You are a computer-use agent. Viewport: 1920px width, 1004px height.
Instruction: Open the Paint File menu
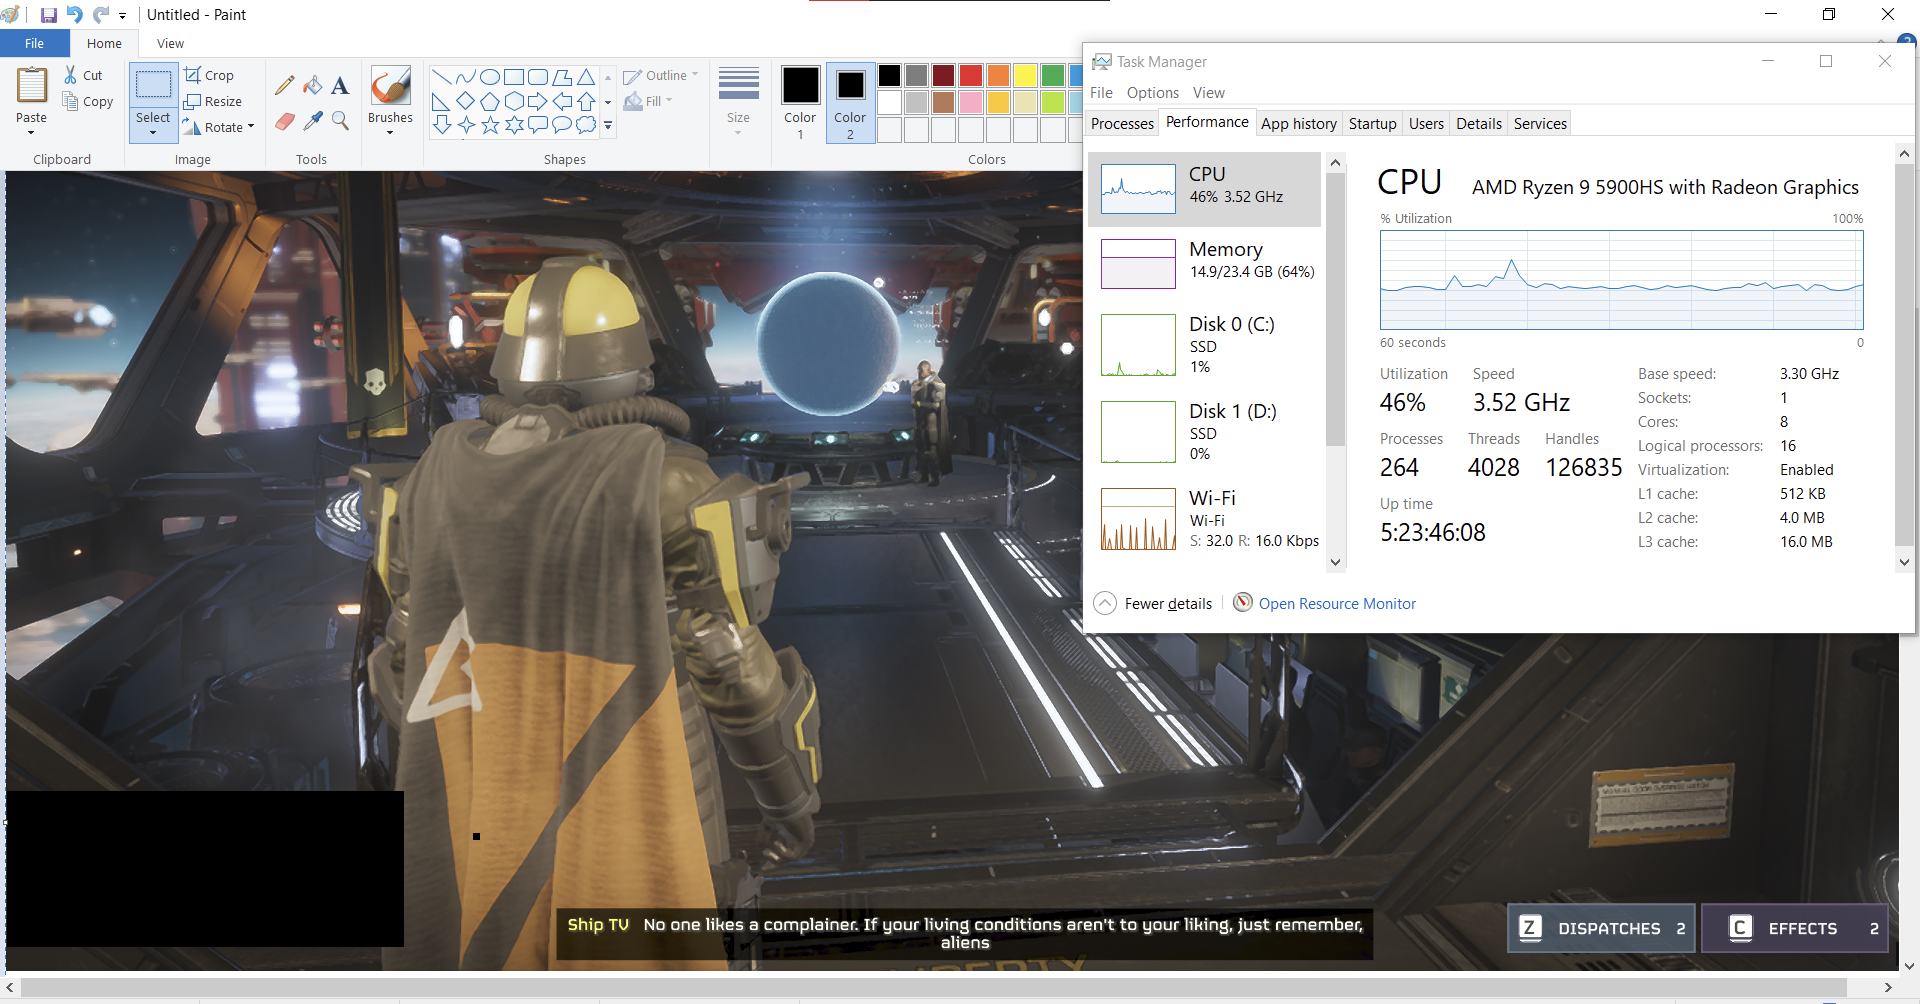(34, 43)
